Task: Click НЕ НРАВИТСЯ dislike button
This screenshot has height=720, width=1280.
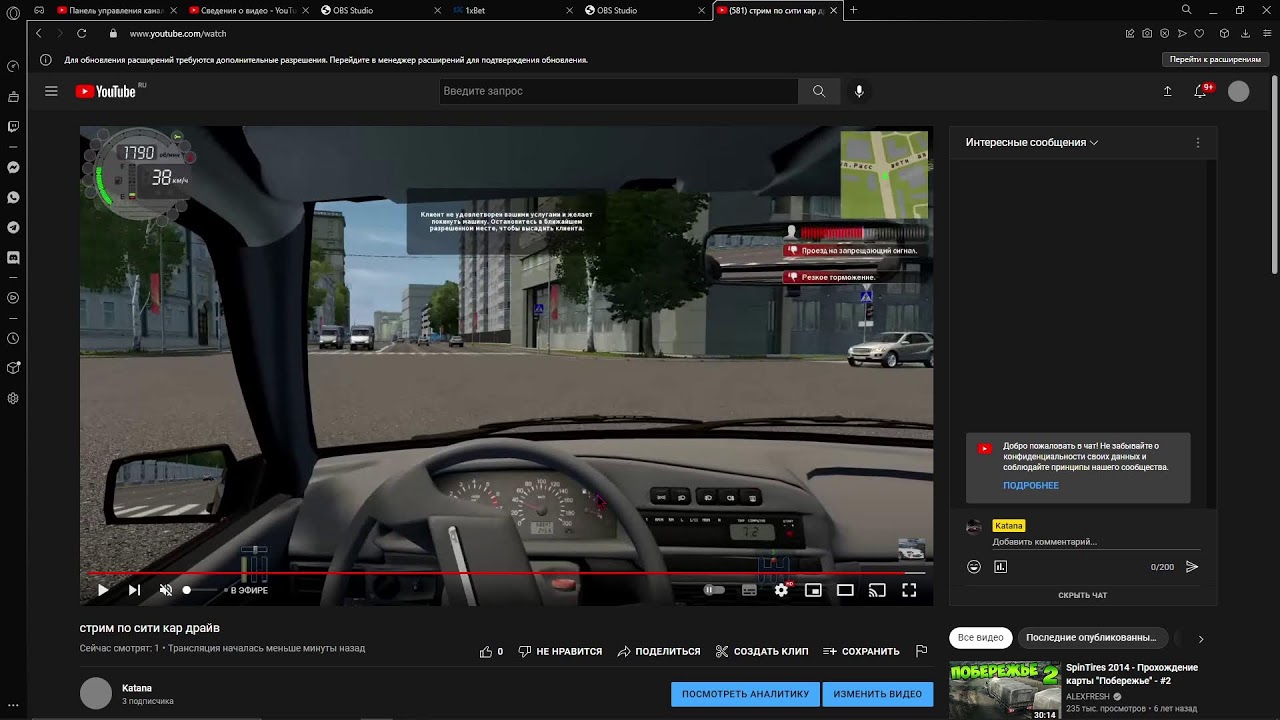Action: [560, 651]
